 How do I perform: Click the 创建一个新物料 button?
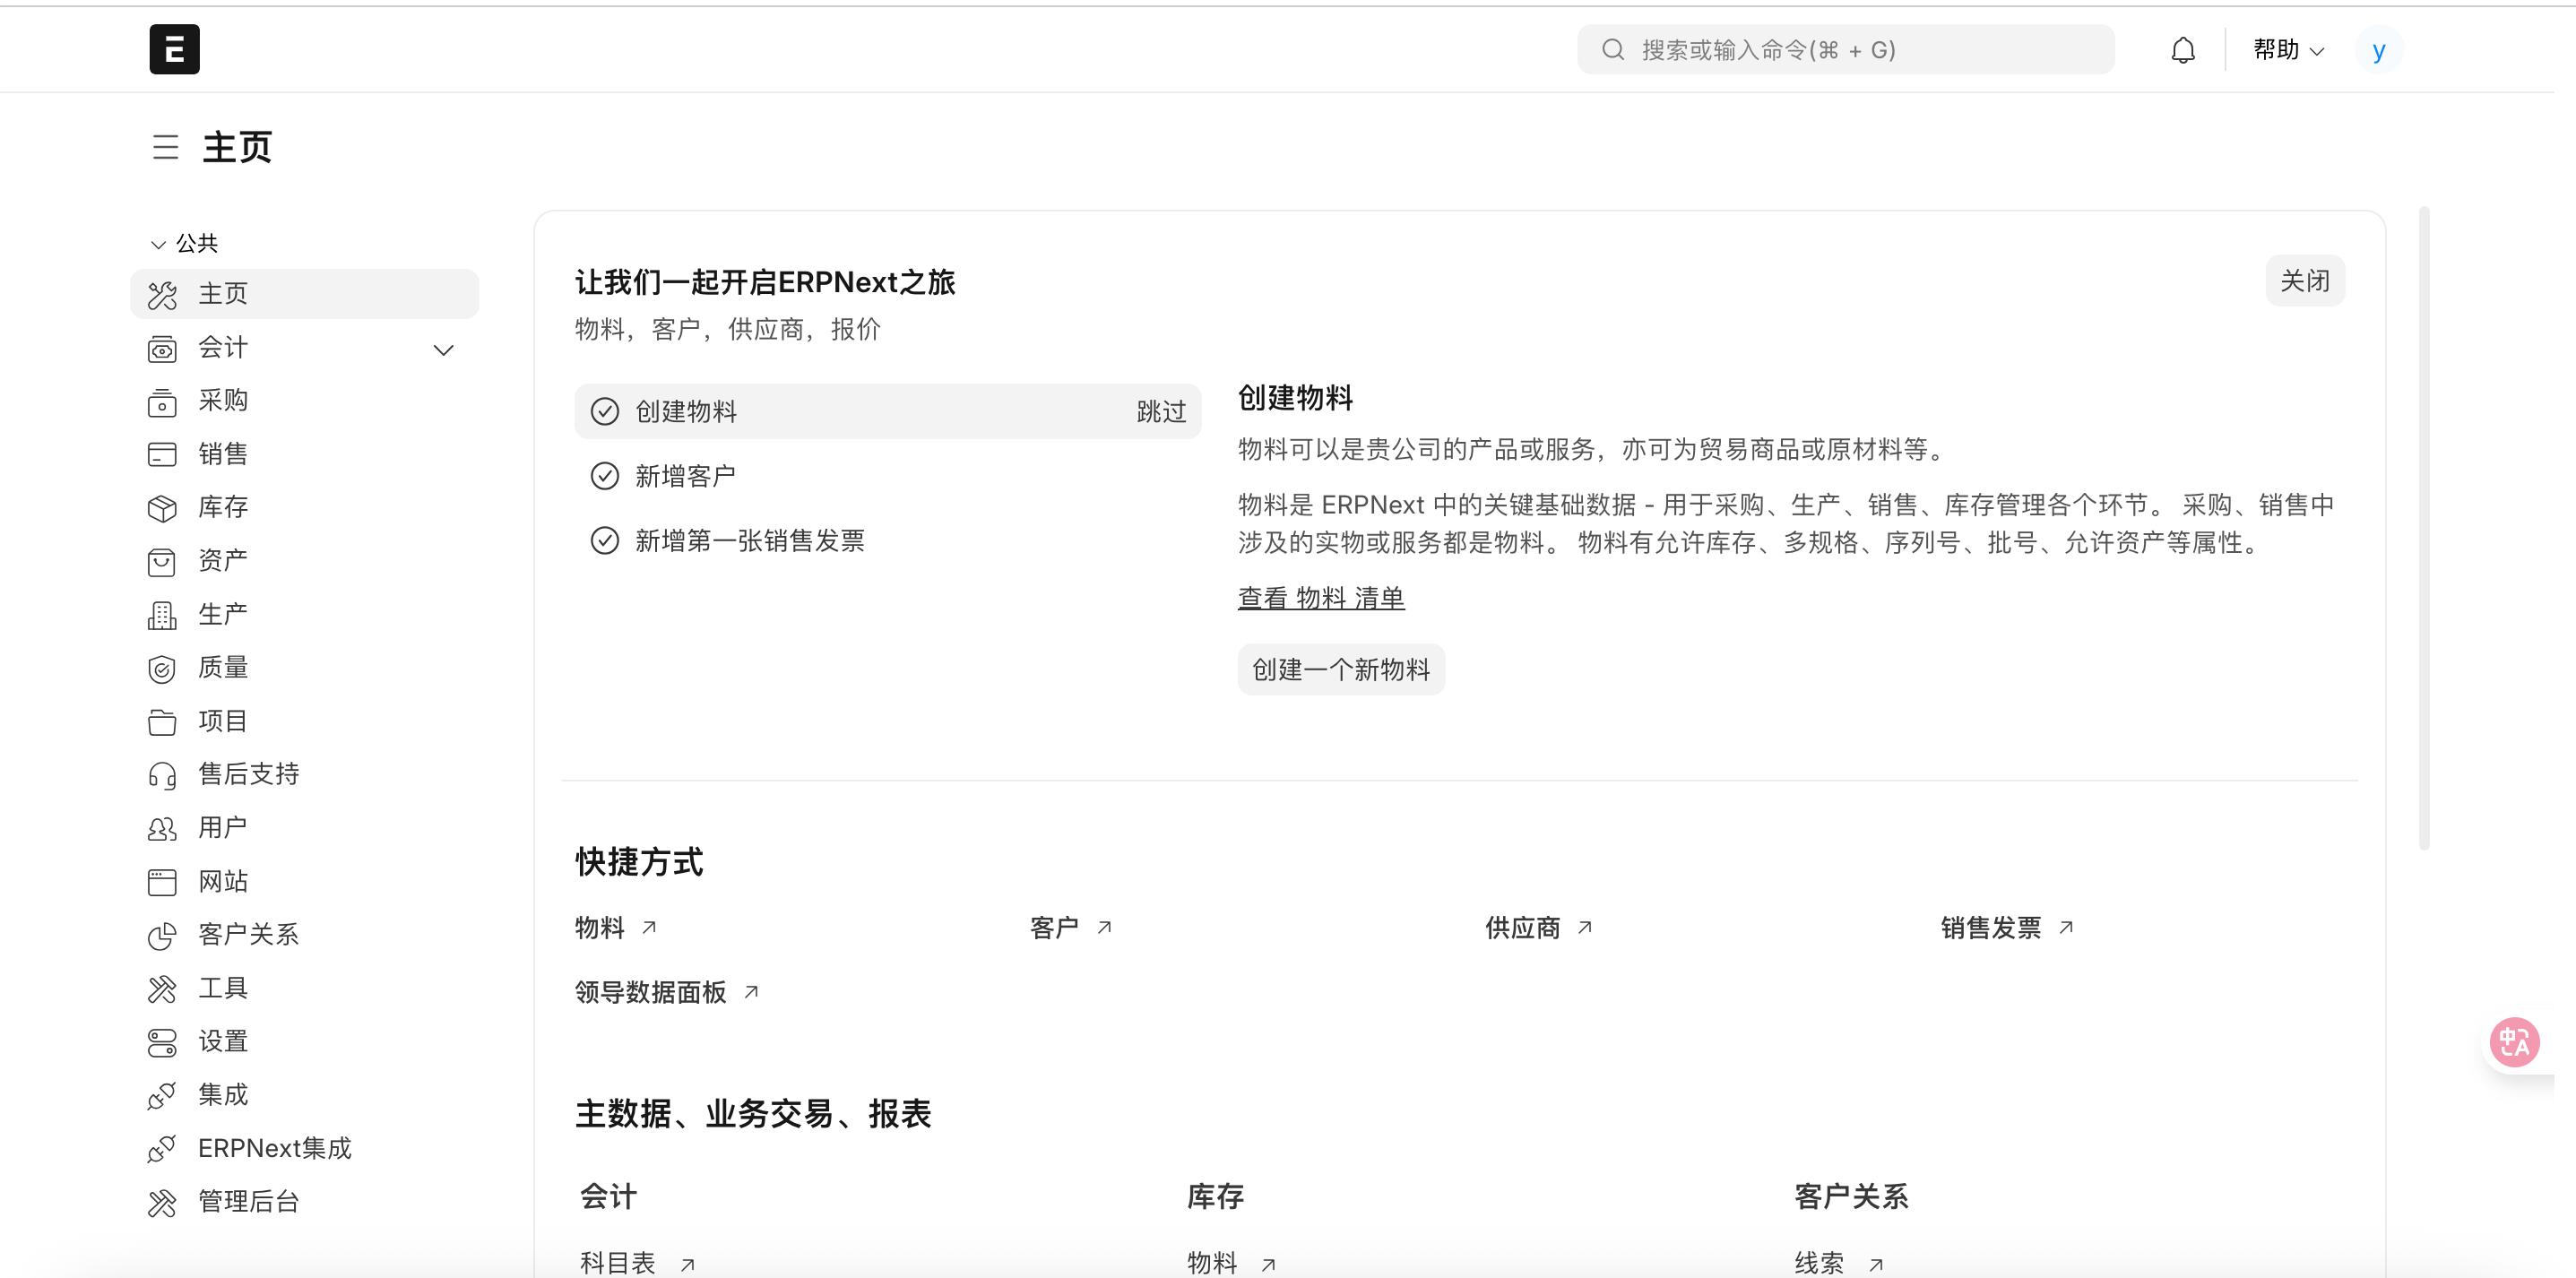pos(1340,669)
